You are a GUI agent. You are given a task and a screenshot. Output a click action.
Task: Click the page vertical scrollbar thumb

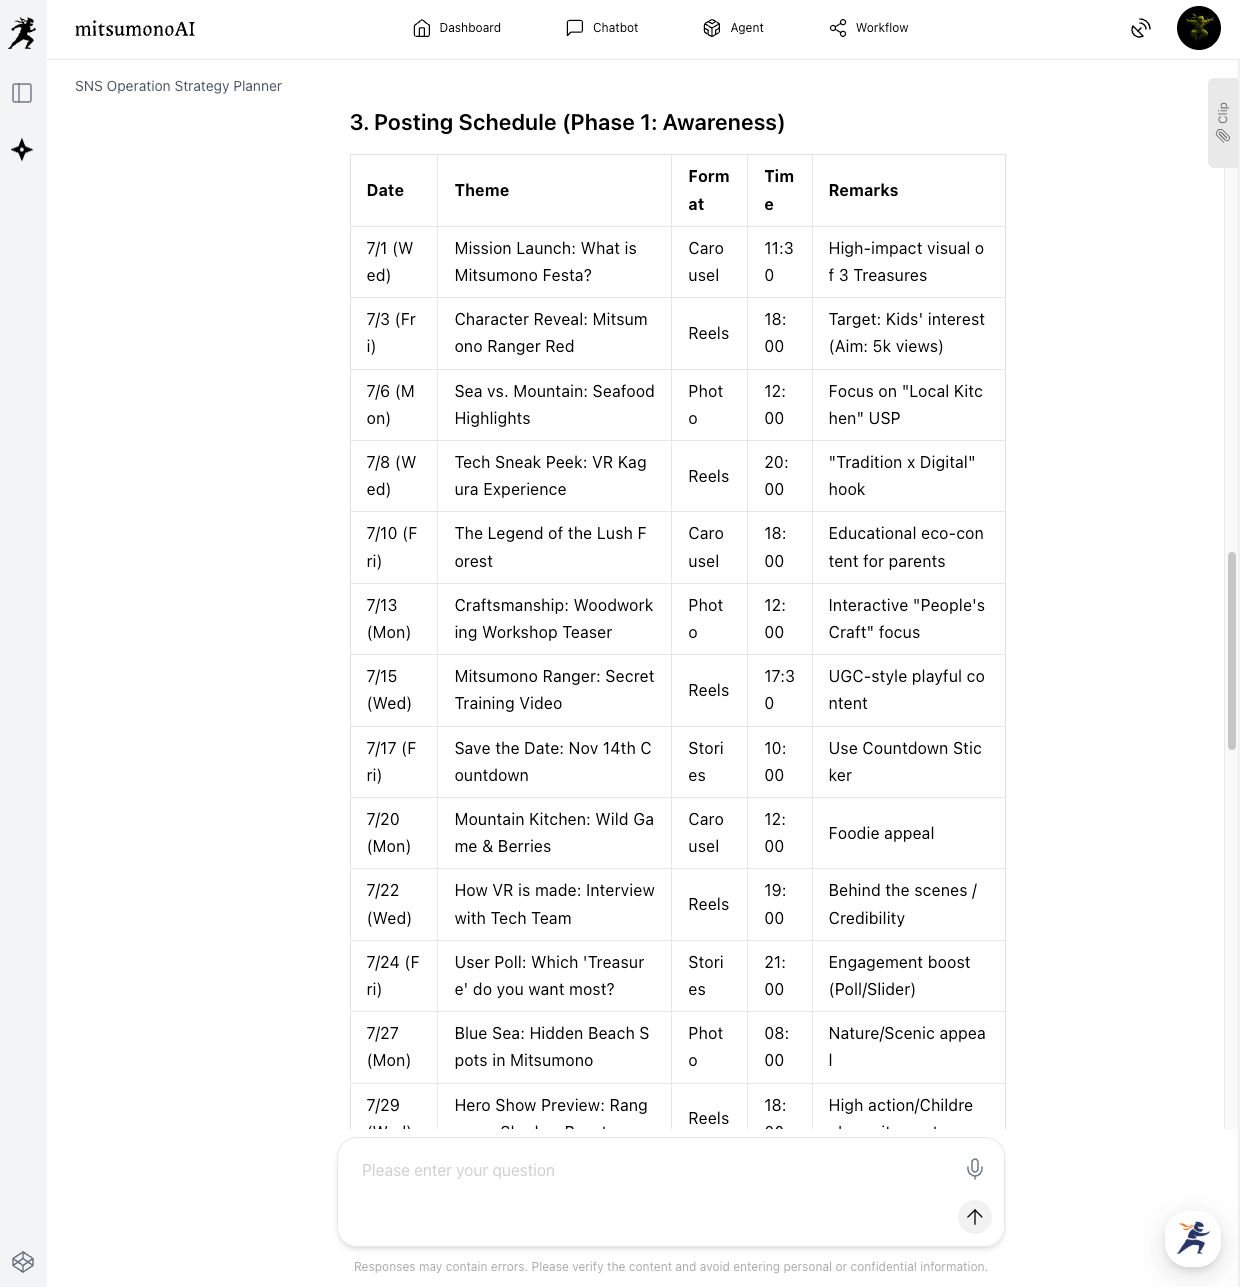[x=1232, y=650]
